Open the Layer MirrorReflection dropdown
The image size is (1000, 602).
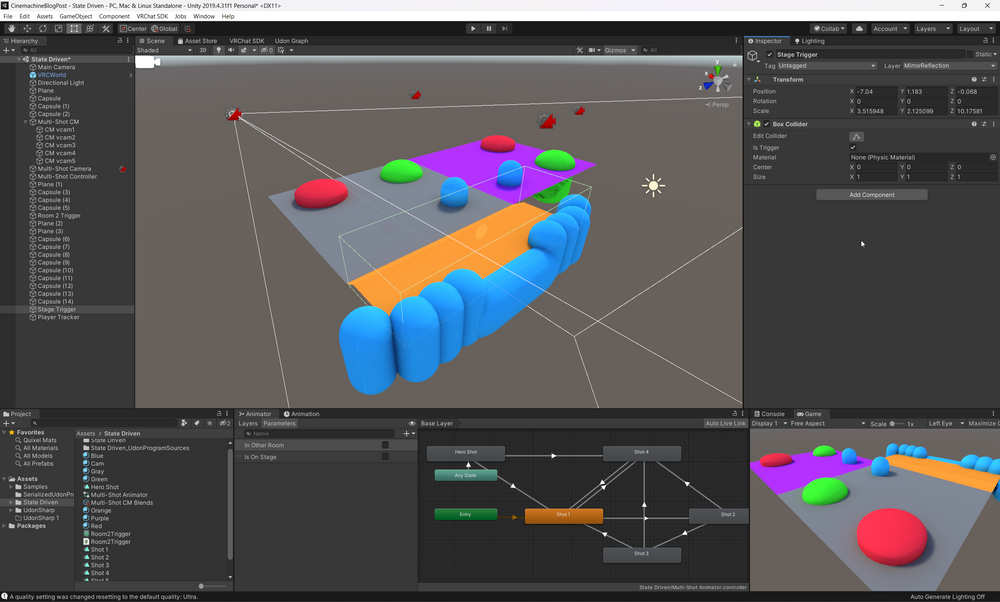(949, 66)
